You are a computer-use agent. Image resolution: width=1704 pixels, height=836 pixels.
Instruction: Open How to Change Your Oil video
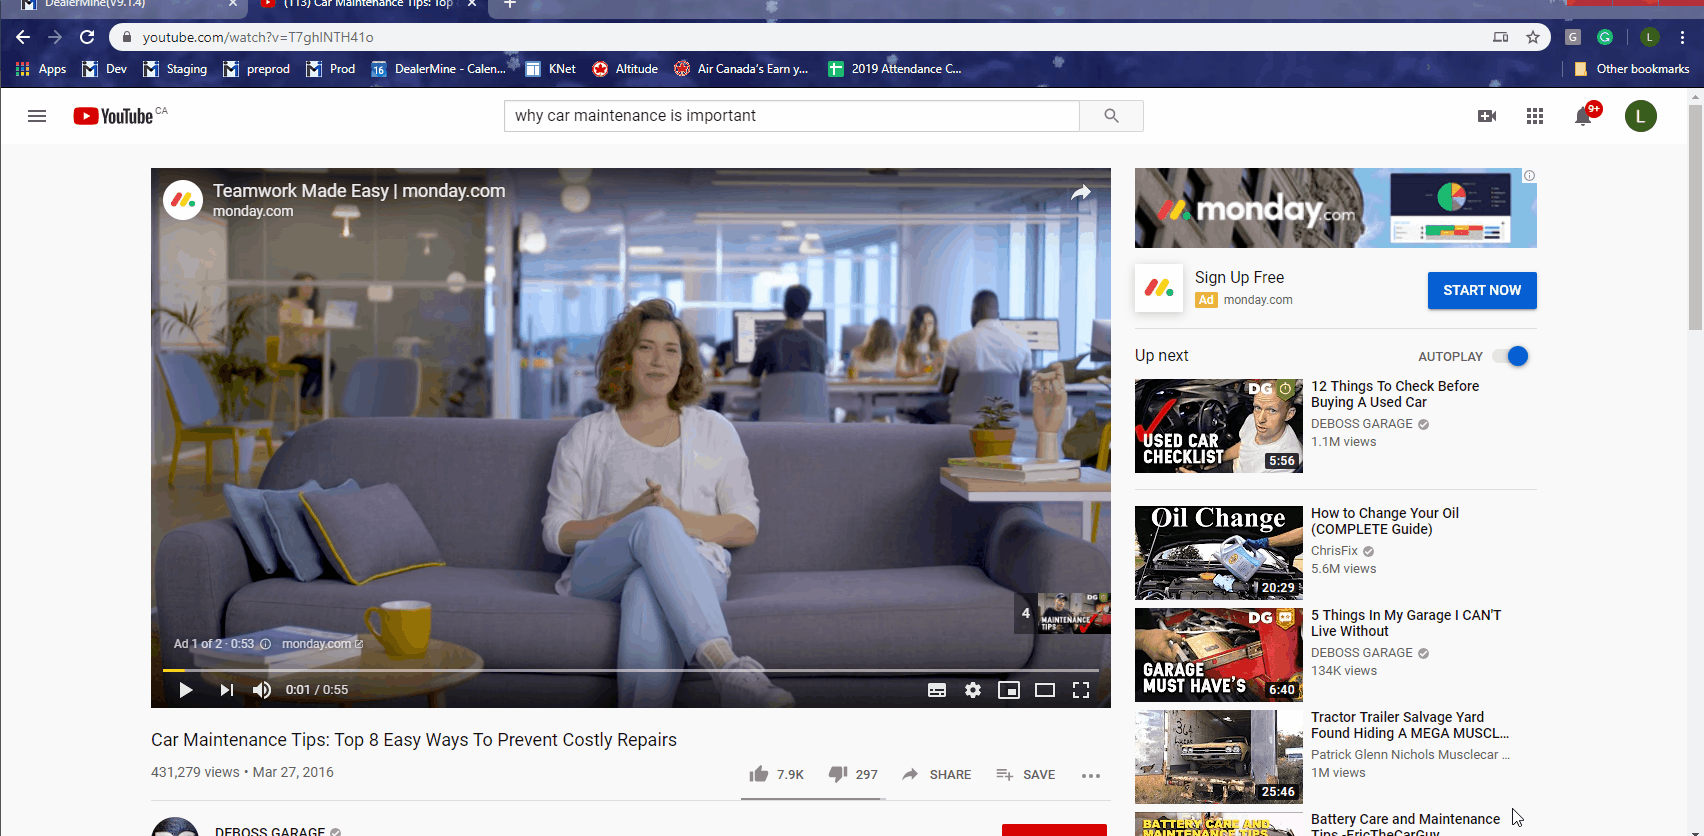(1384, 521)
